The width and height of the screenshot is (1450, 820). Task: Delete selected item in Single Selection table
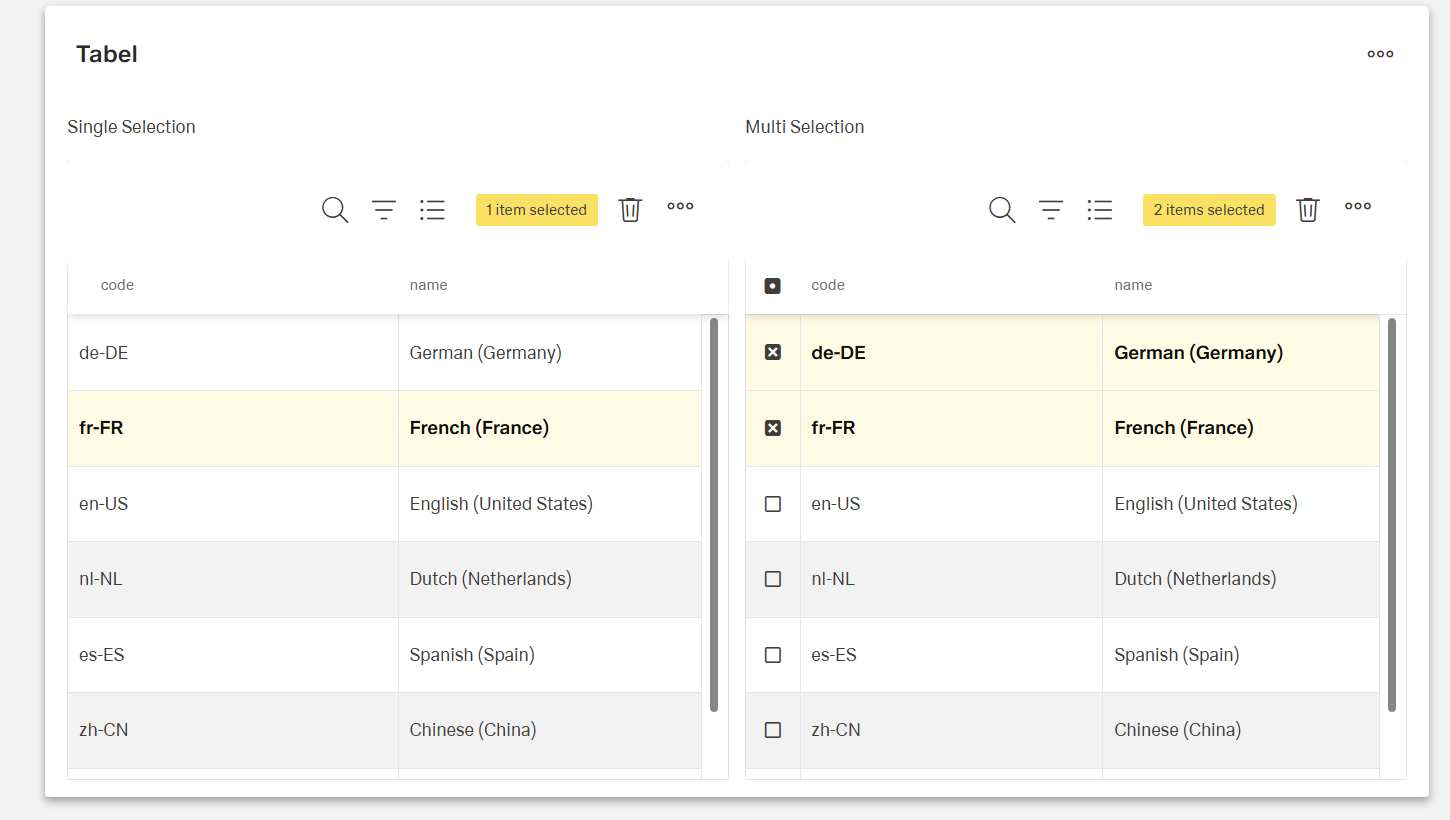click(630, 210)
